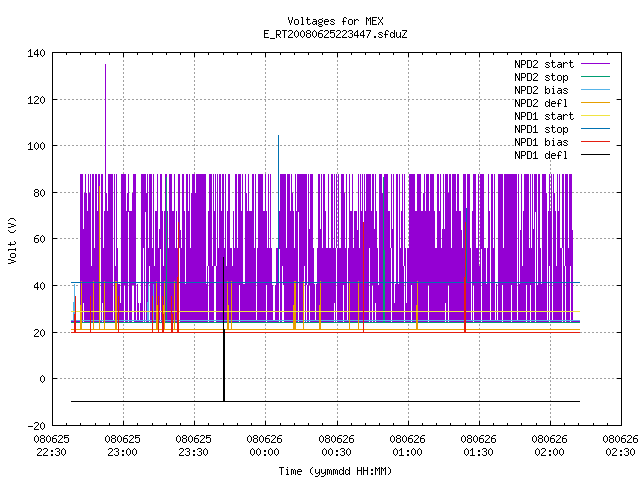Select the filename E_RT20080625223447.sfduZ subtitle
This screenshot has width=640, height=480.
click(335, 34)
